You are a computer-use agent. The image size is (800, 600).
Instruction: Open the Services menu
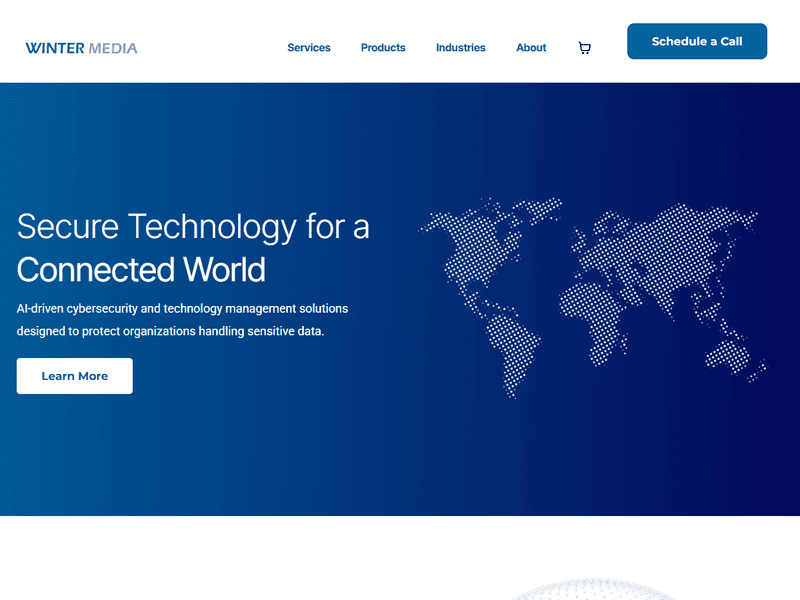tap(309, 47)
